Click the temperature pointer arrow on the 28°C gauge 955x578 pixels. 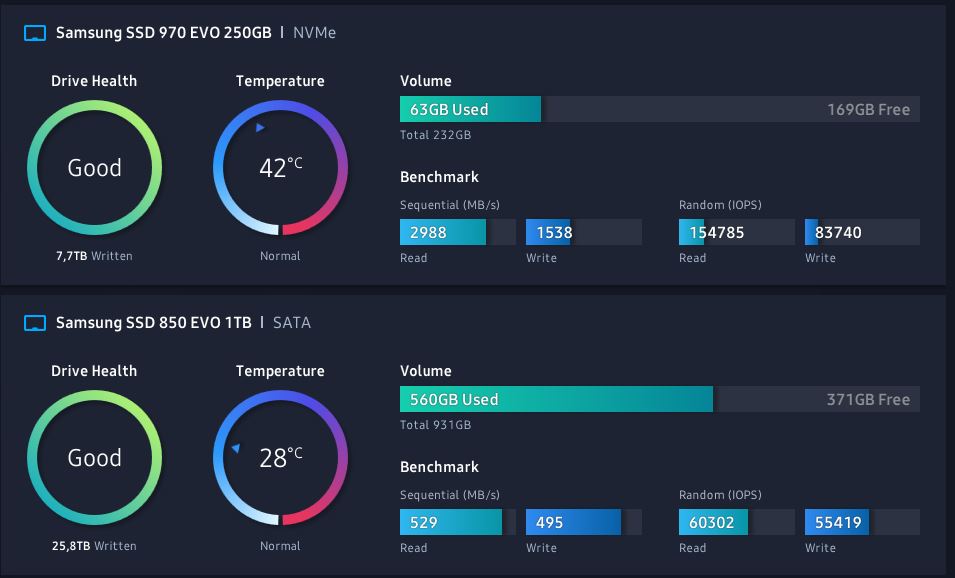pyautogui.click(x=236, y=449)
